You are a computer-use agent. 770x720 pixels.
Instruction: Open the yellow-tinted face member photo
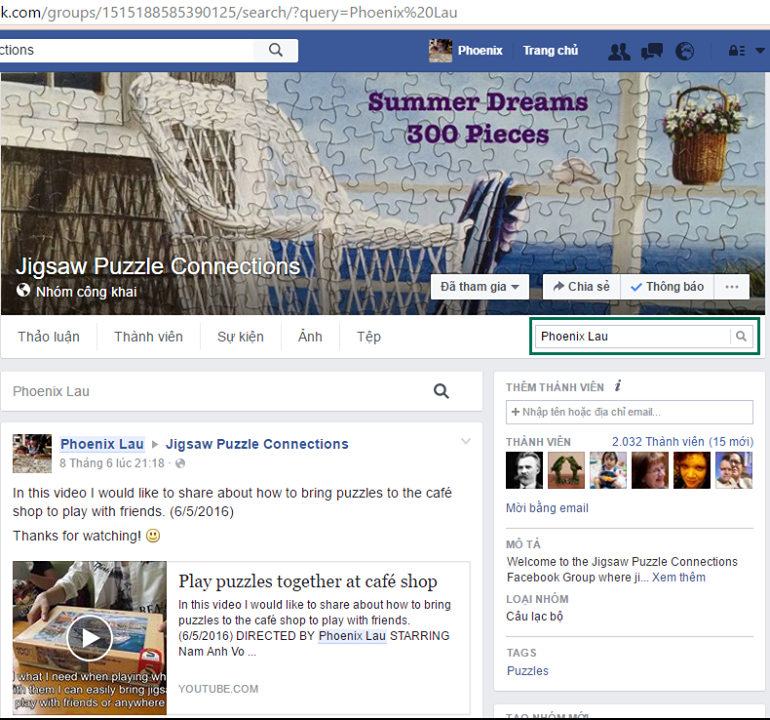coord(692,471)
